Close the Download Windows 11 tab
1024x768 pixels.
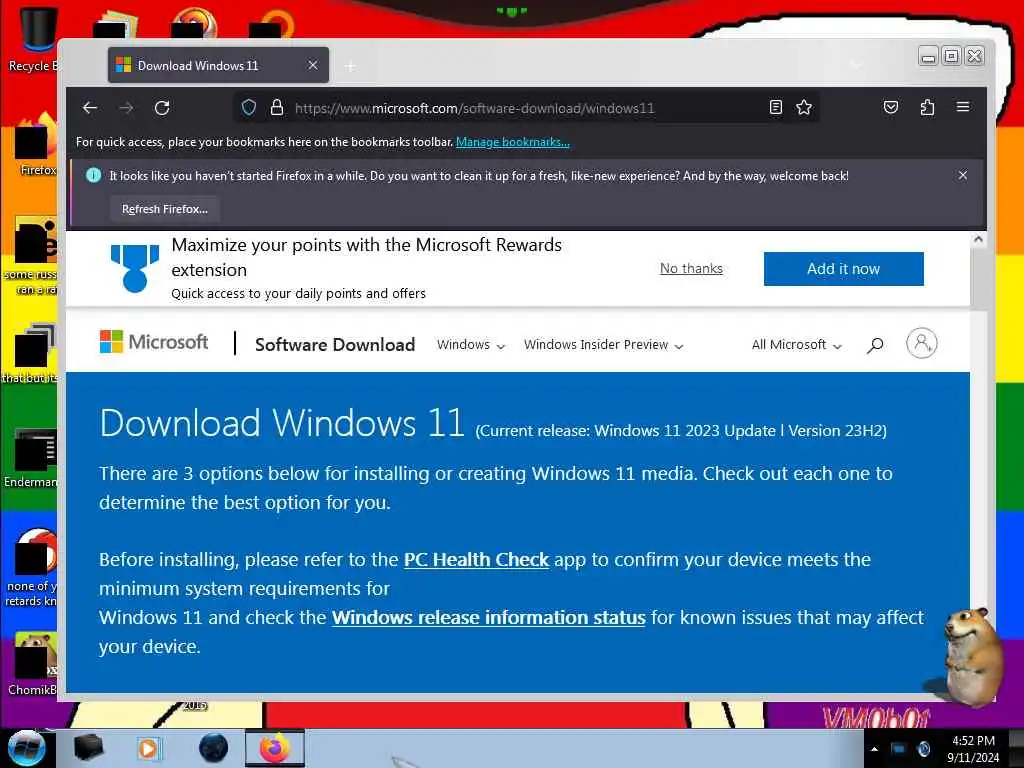[x=313, y=65]
